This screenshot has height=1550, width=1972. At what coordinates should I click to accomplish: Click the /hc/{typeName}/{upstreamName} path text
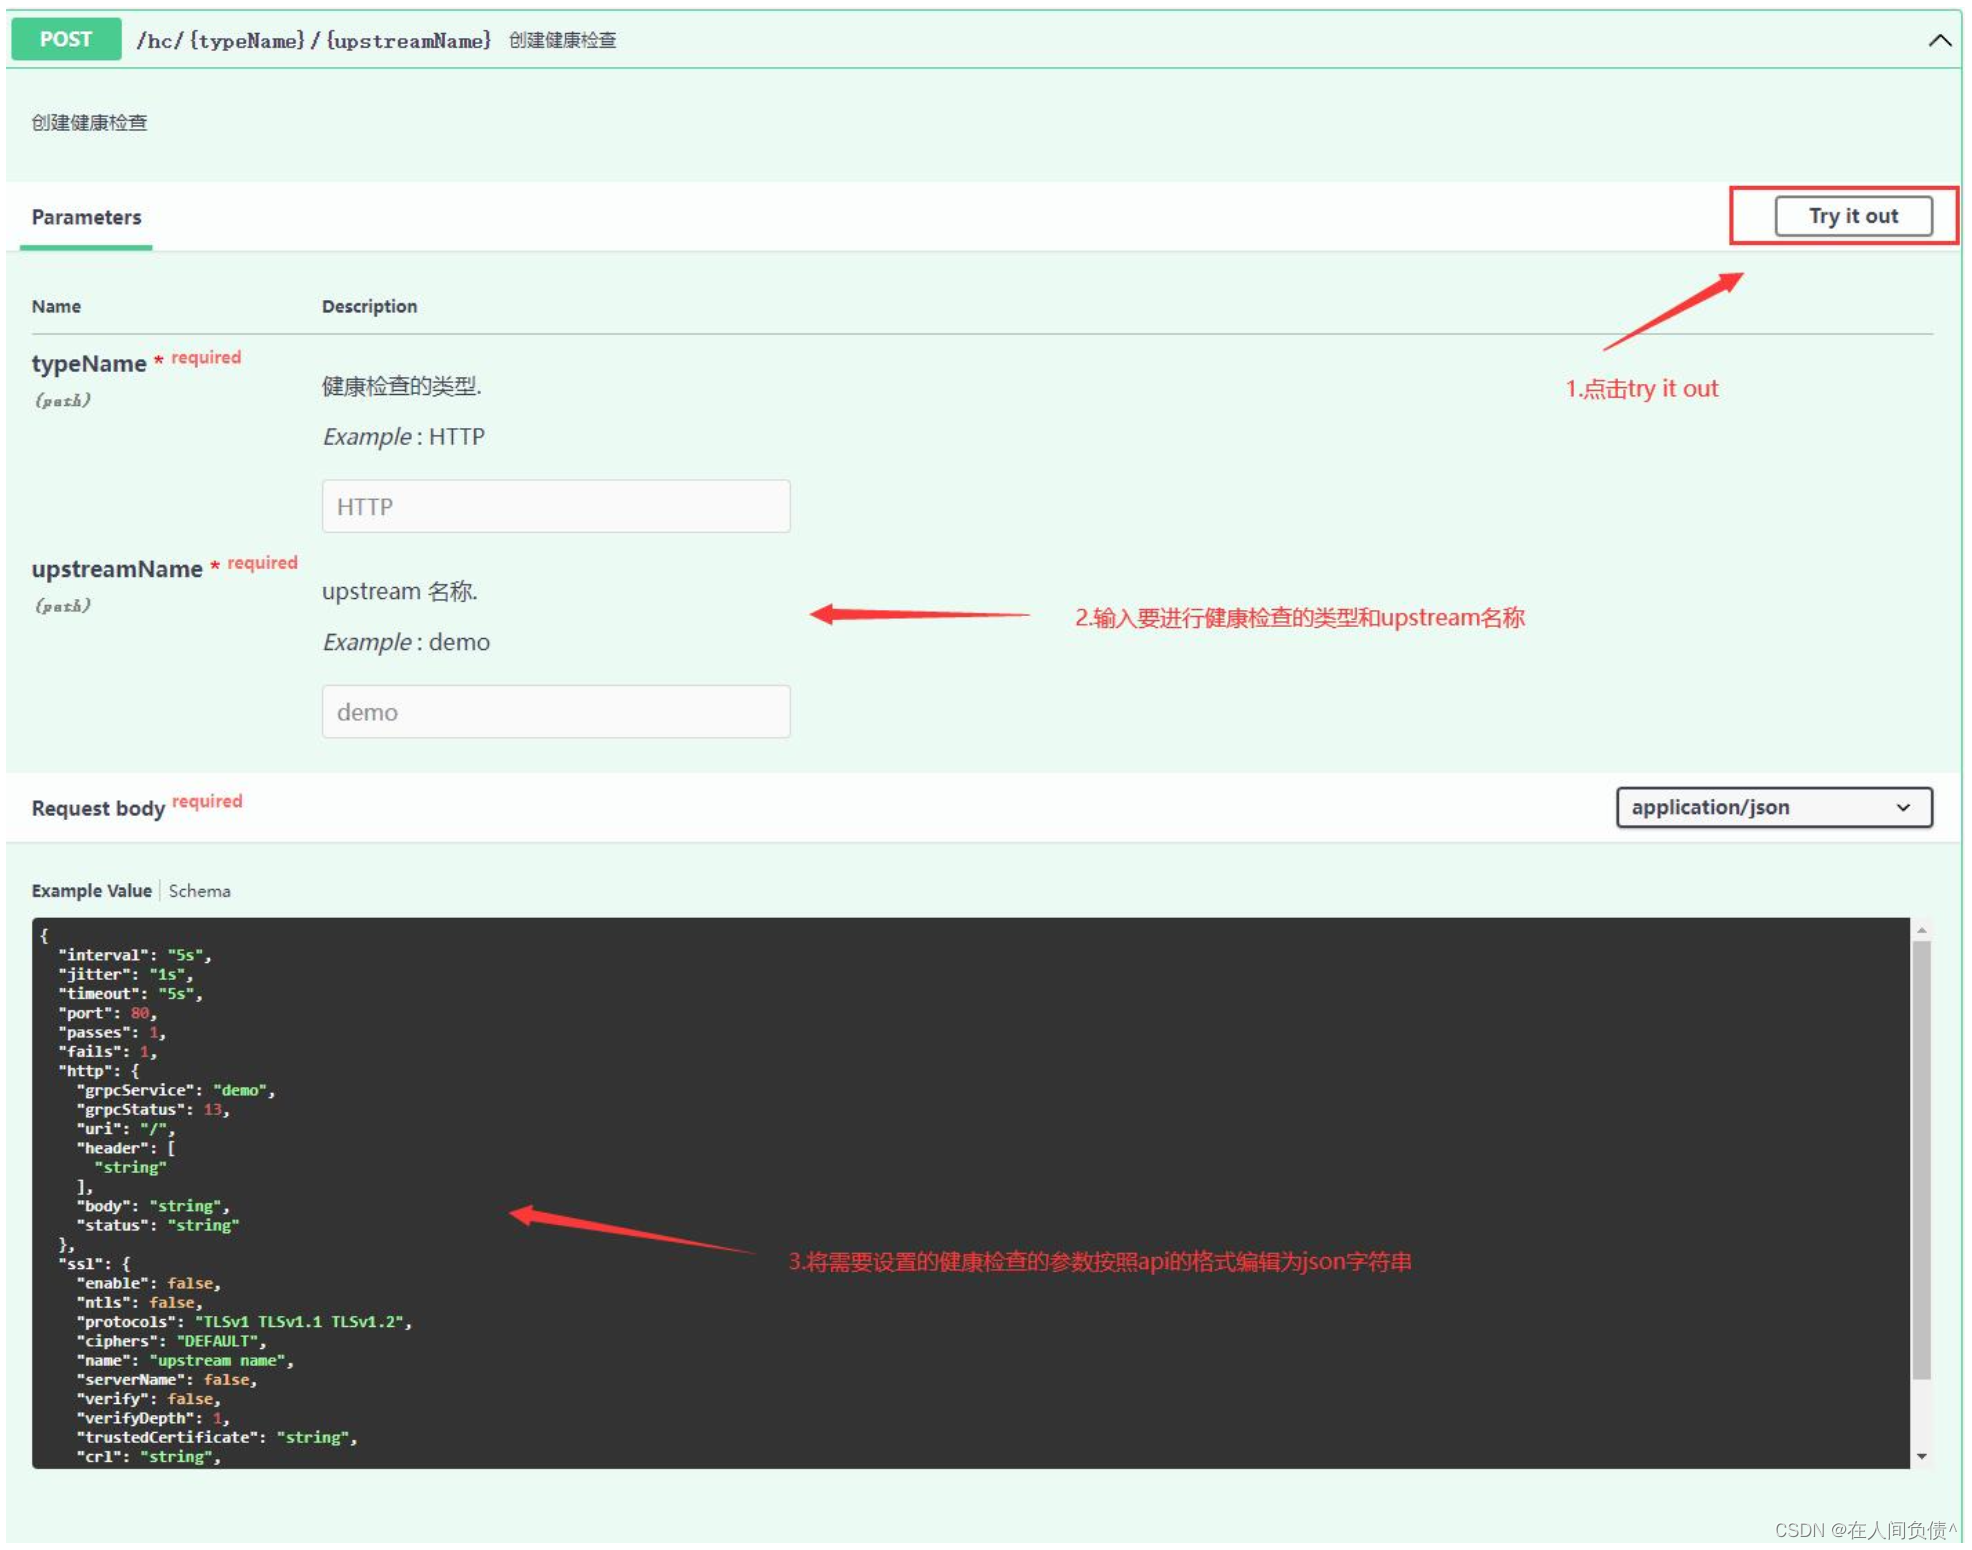(x=313, y=40)
